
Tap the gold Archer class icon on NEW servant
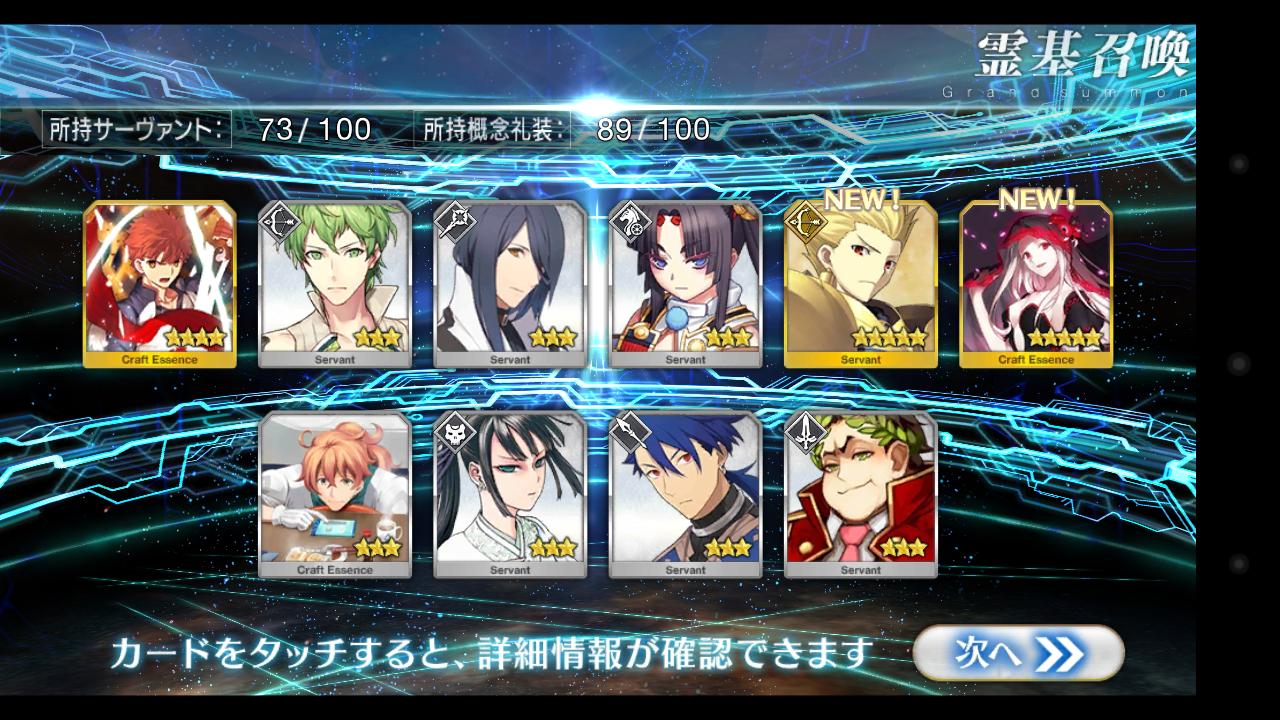tap(805, 221)
